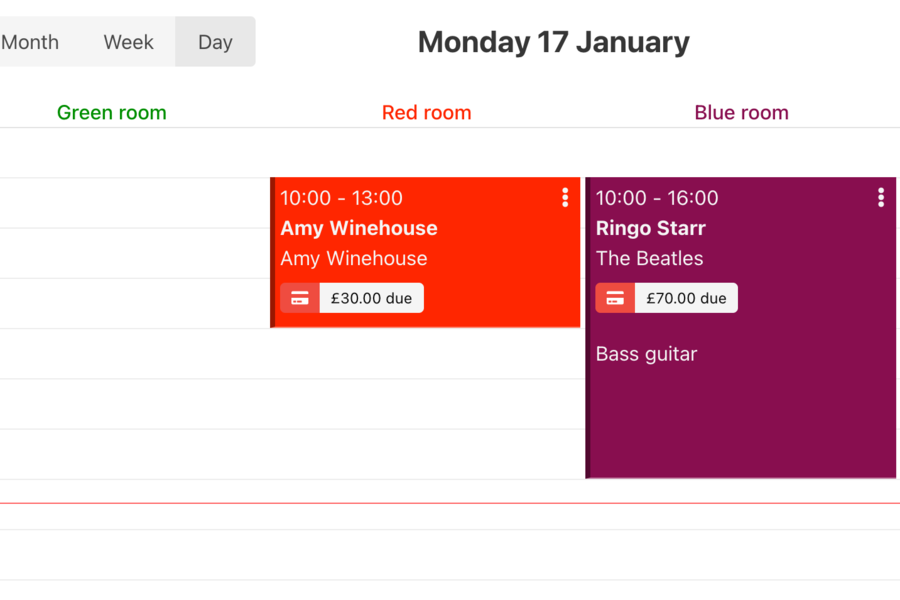Click the payment card icon on Amy Winehouse booking
Viewport: 900px width, 600px height.
tap(300, 298)
